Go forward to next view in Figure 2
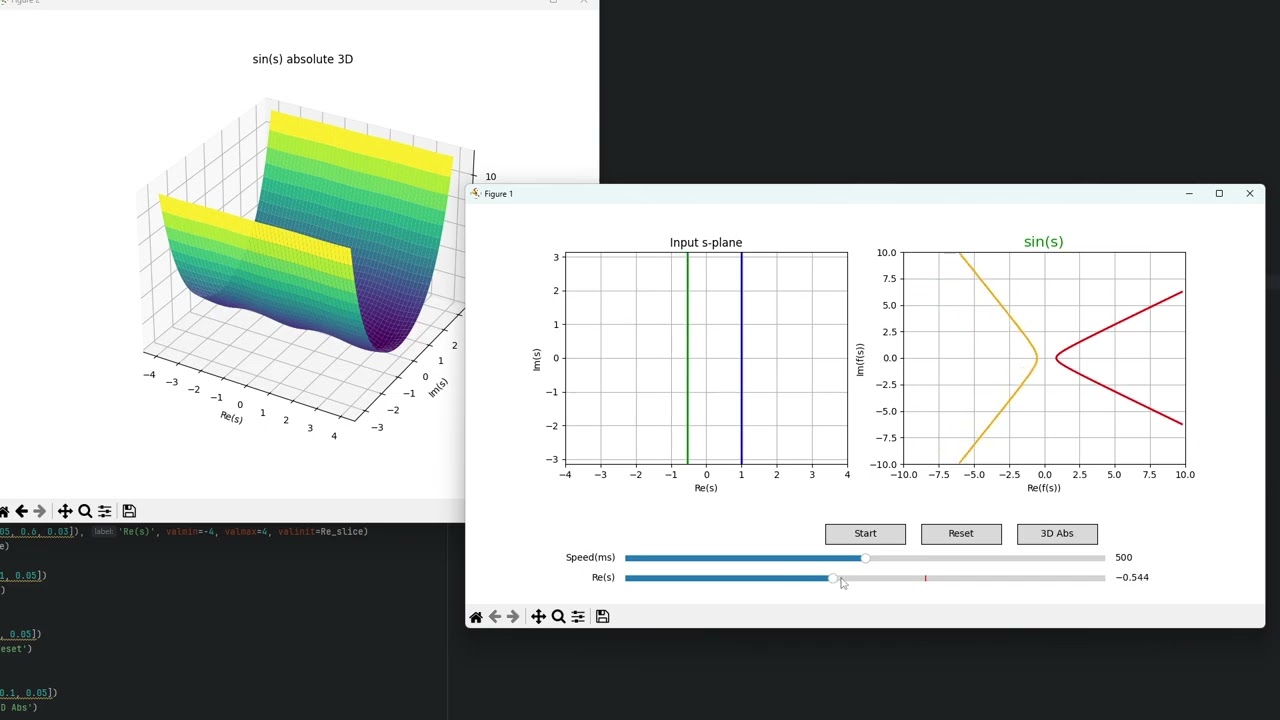The height and width of the screenshot is (720, 1280). 39,511
